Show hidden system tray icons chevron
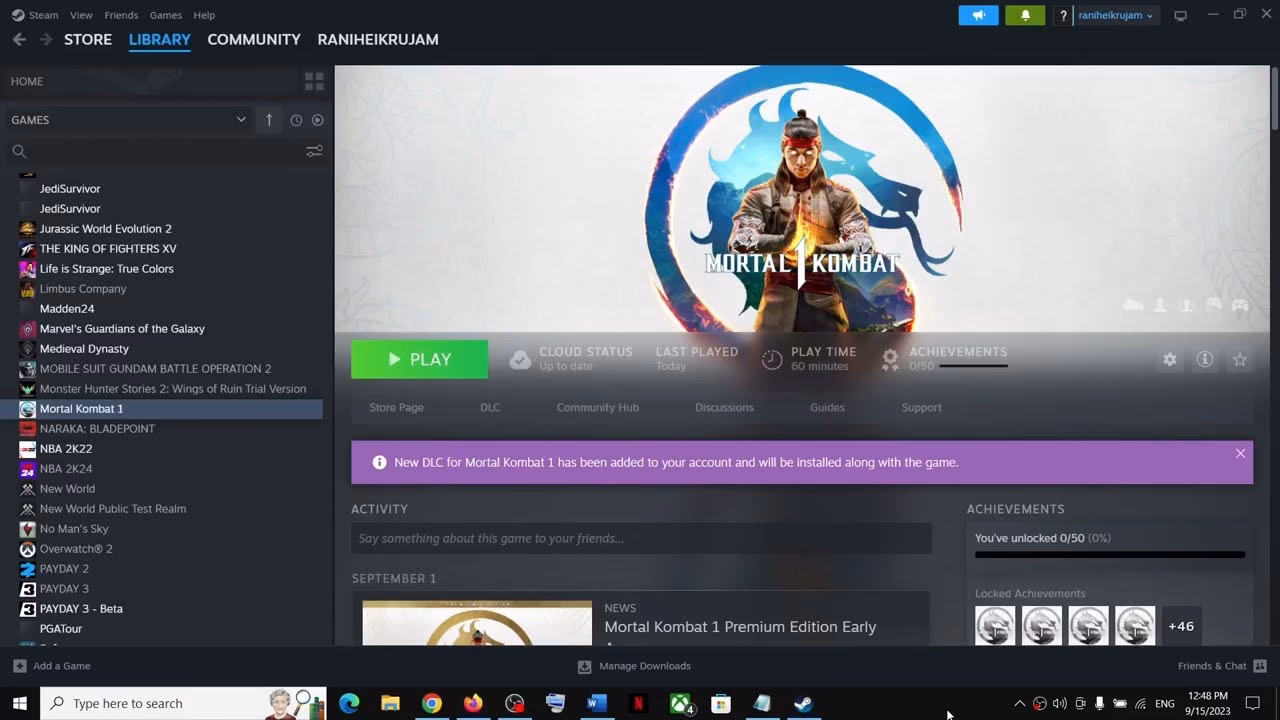The image size is (1280, 720). pos(1019,703)
